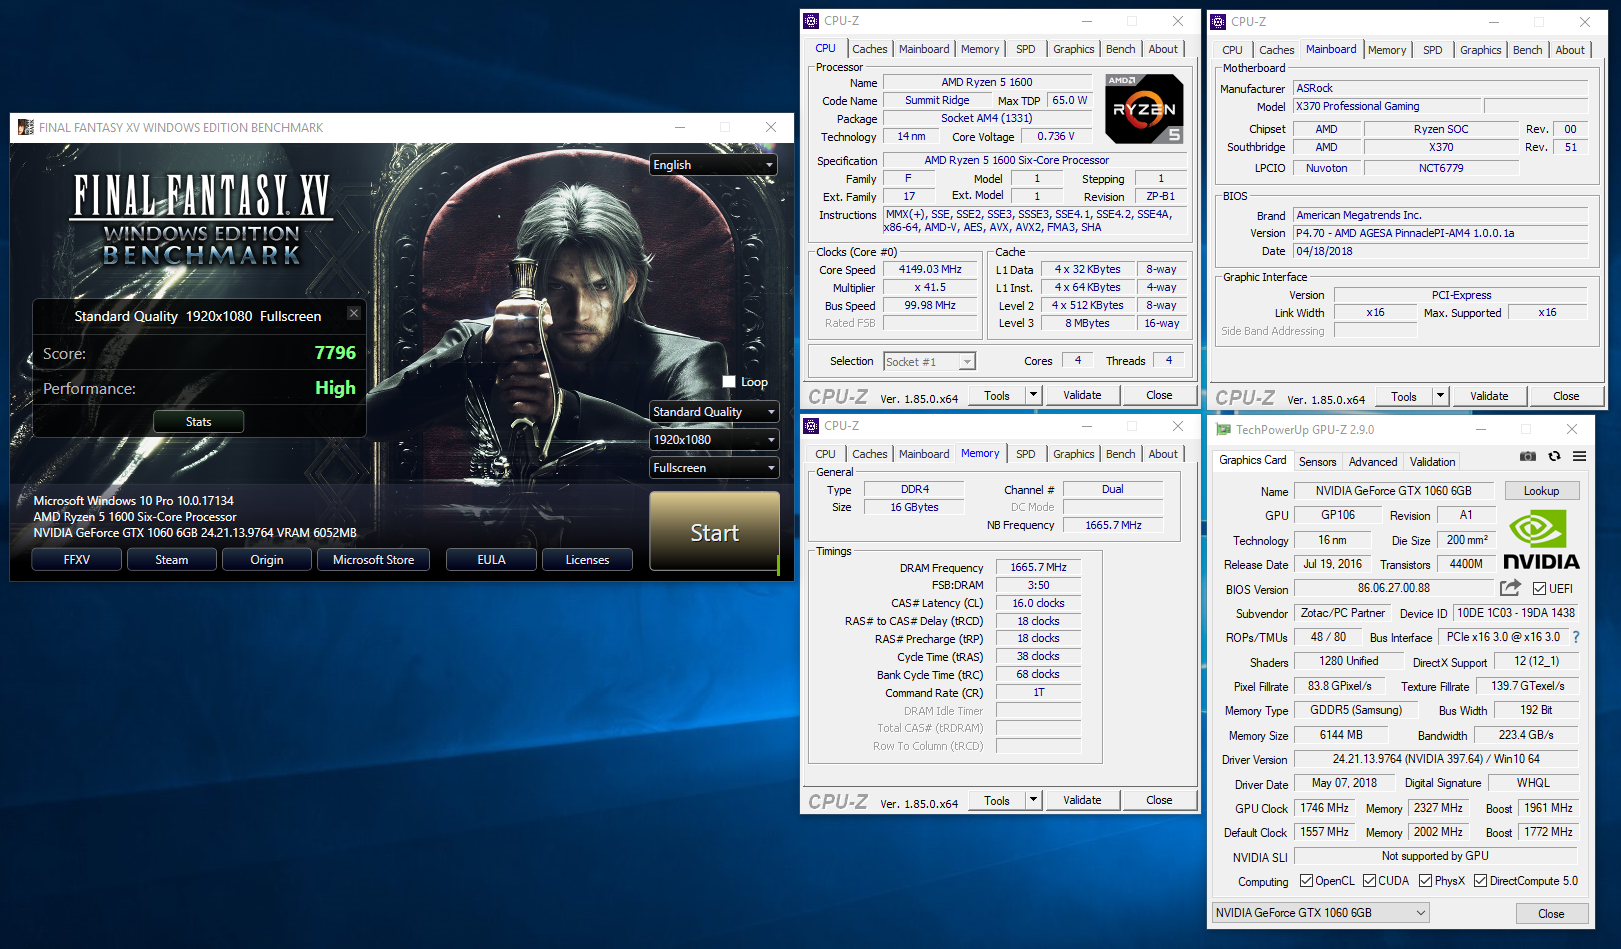Viewport: 1621px width, 949px height.
Task: Click the GPU name field in GPU-Z
Action: coord(1393,491)
